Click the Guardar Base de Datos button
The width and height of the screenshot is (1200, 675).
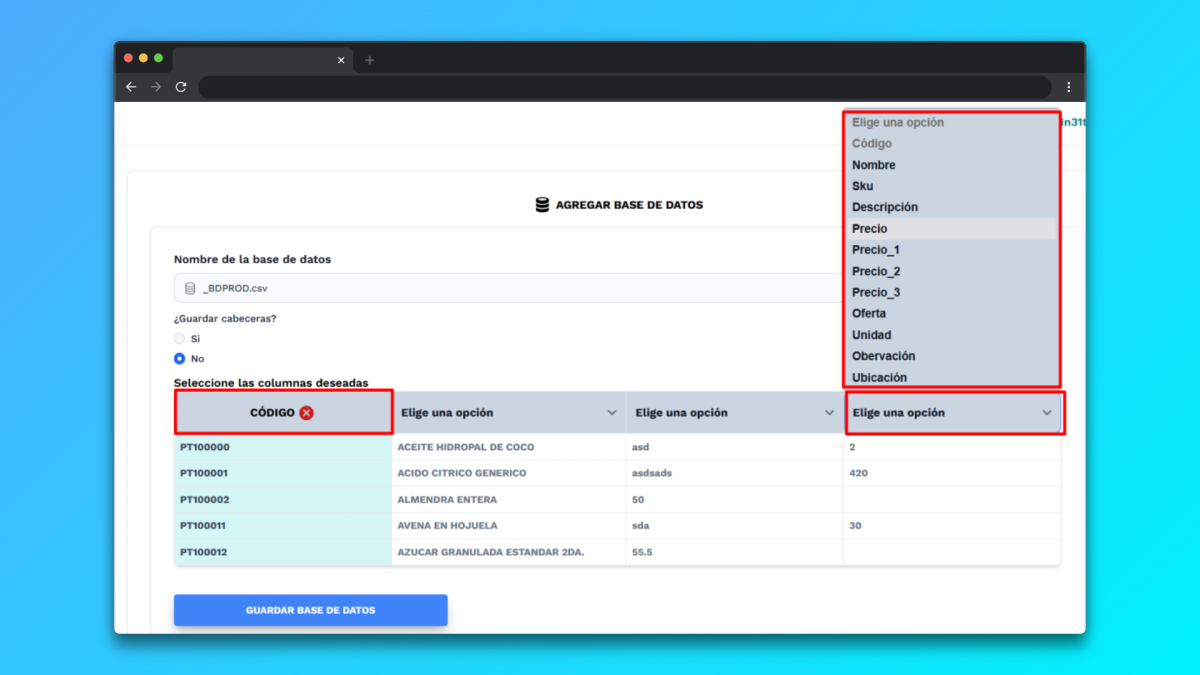[310, 610]
